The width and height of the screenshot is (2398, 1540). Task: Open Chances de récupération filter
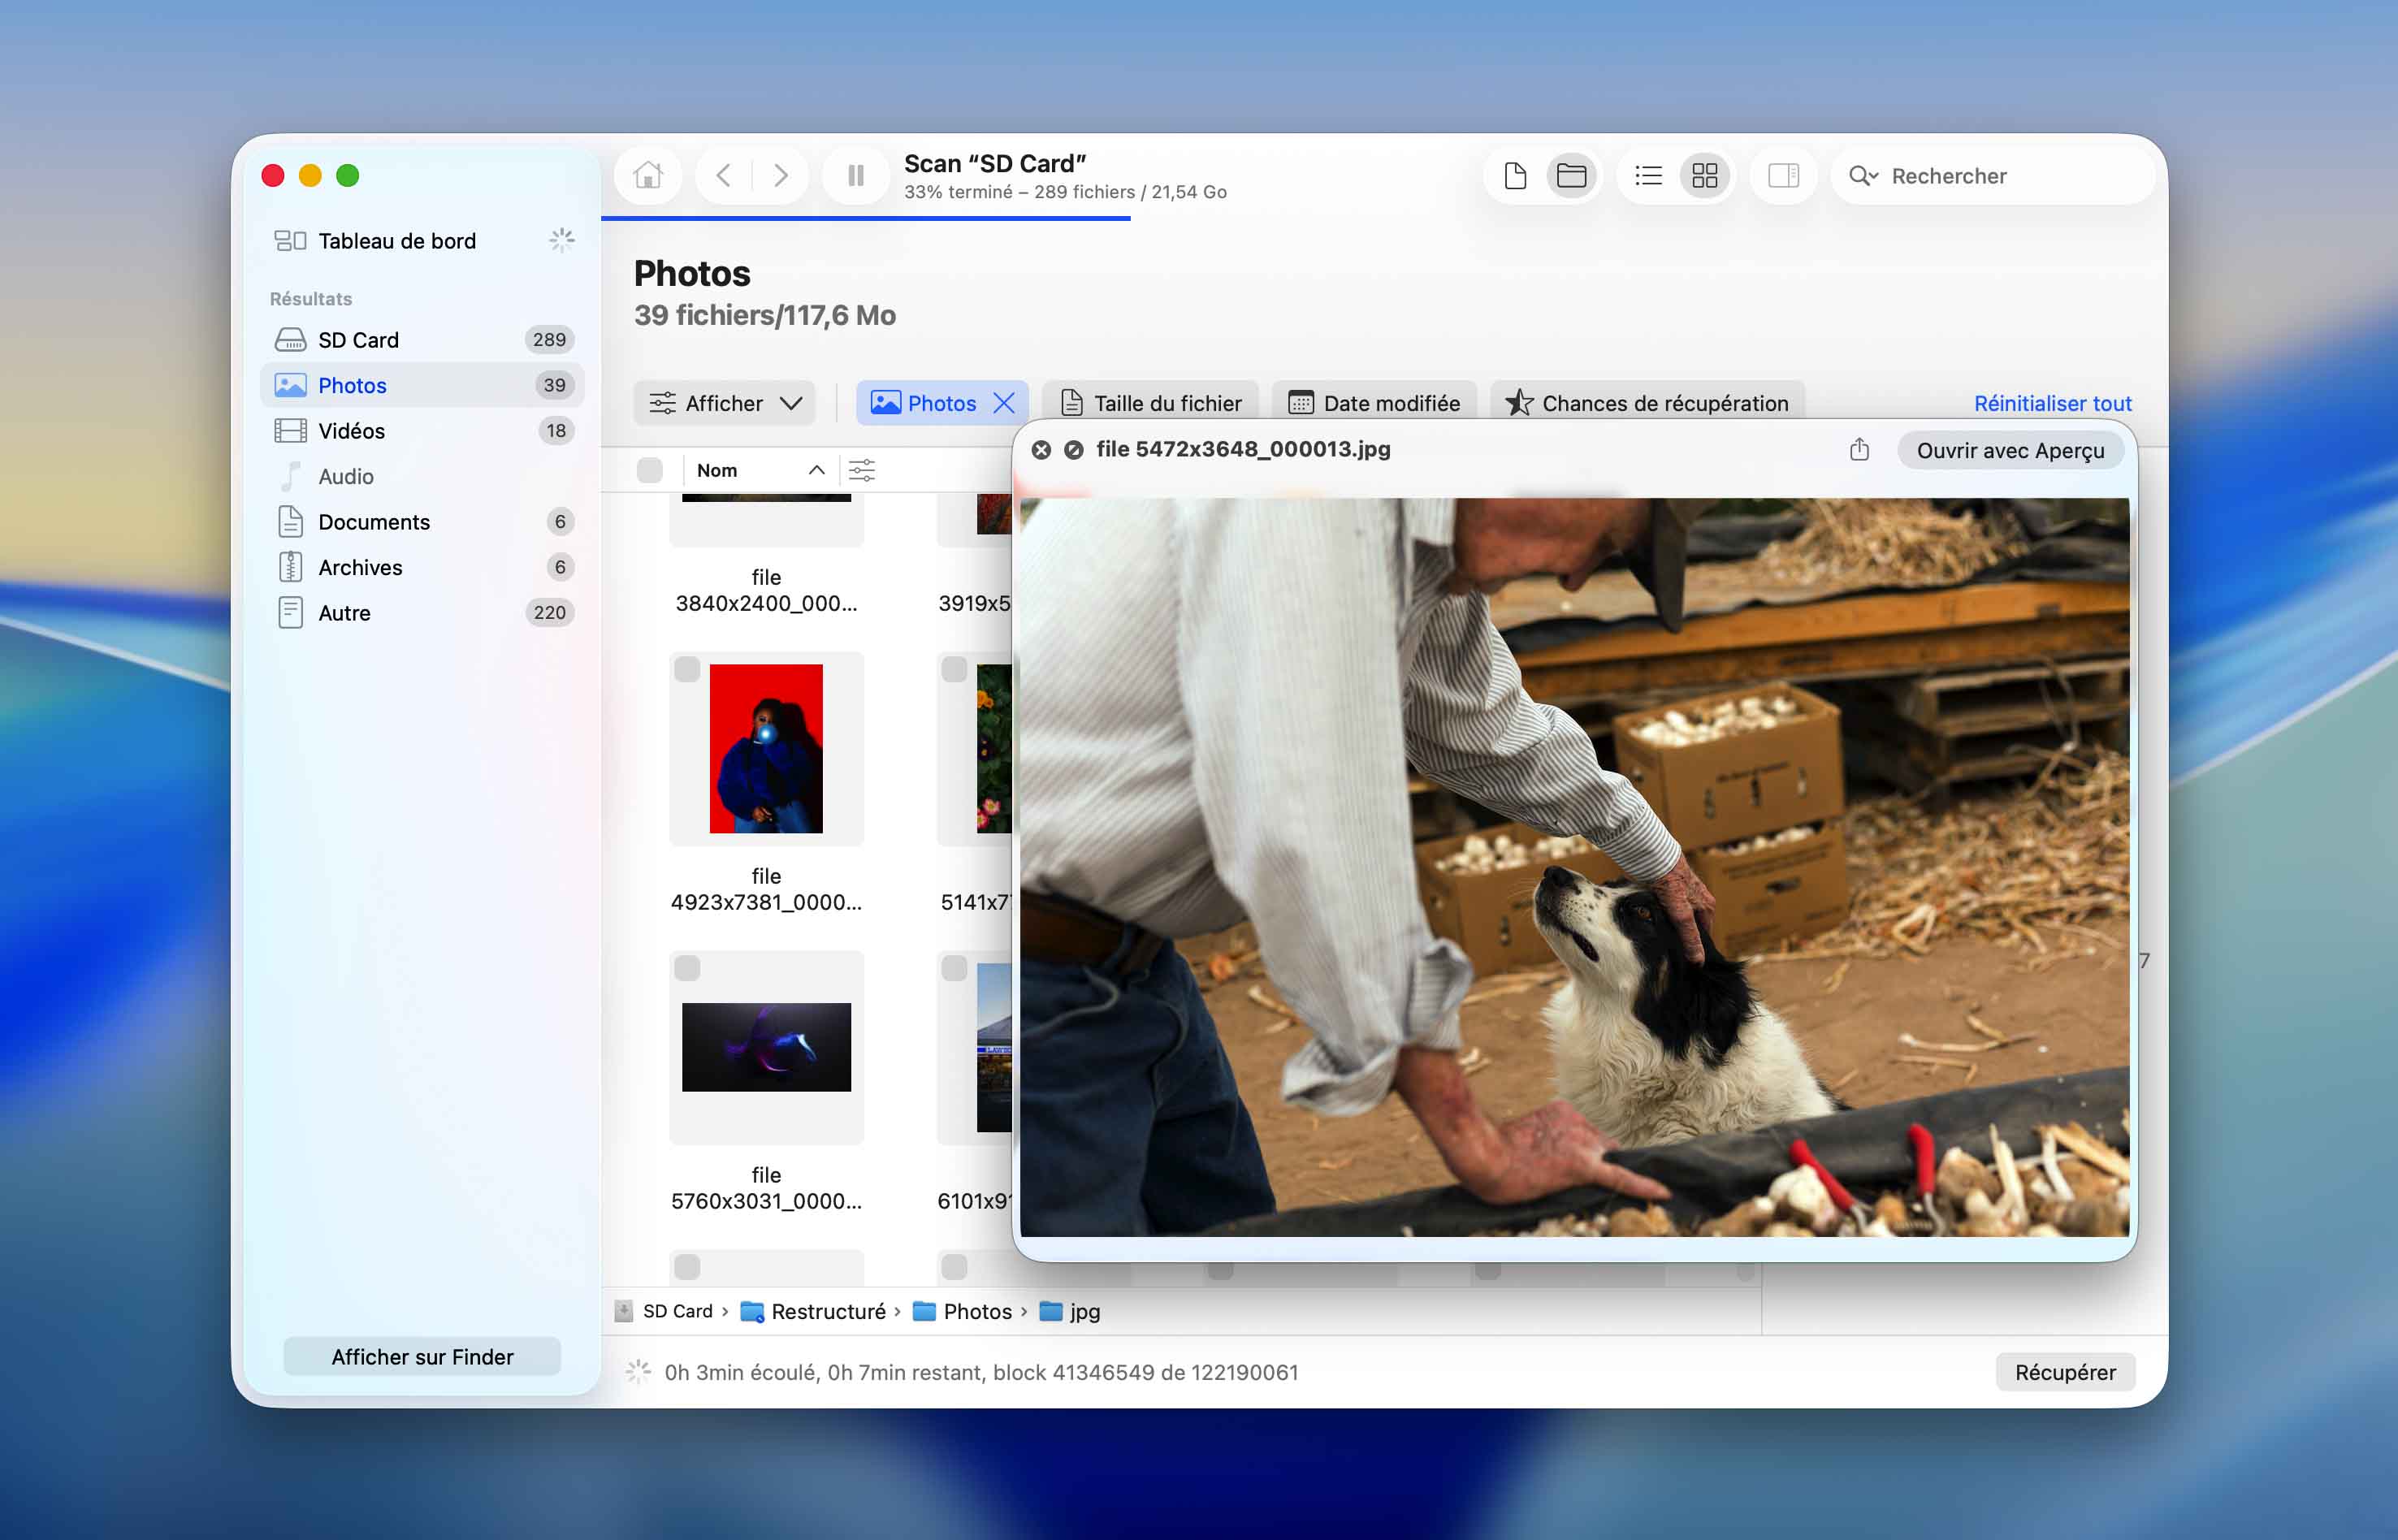(x=1647, y=403)
